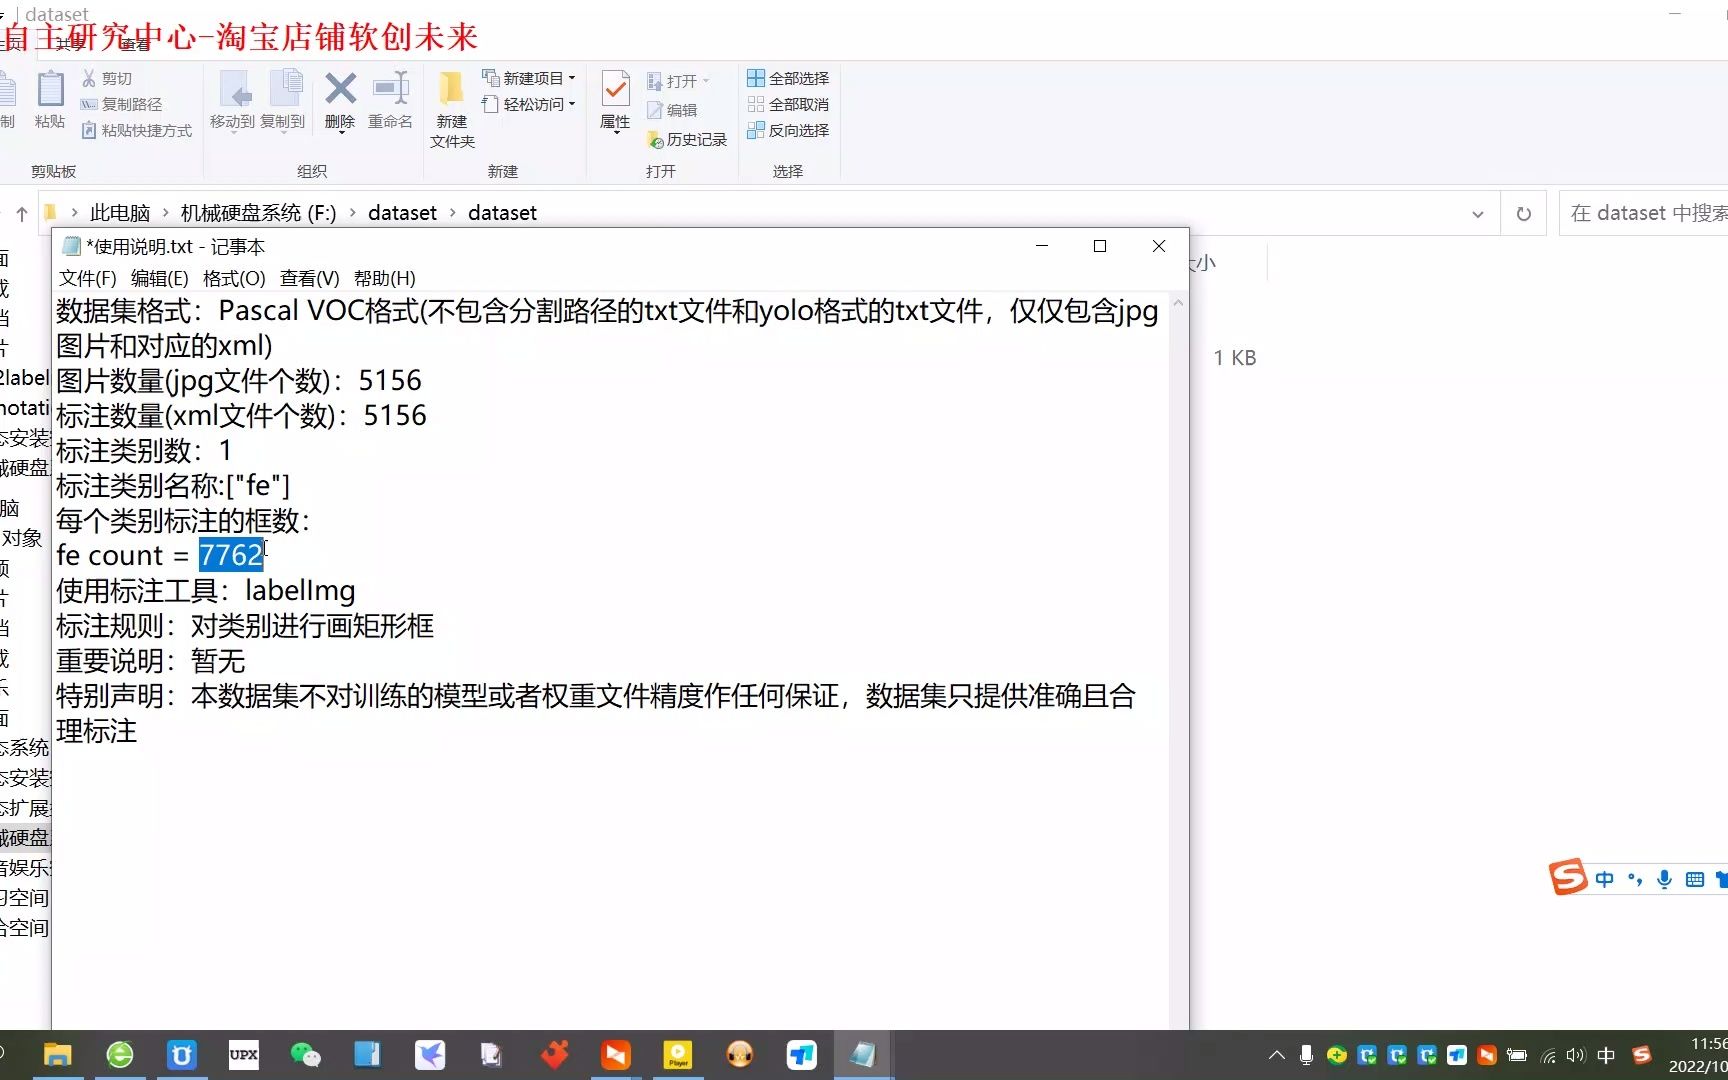The image size is (1728, 1080).
Task: Click the Cut (剪切) scissors icon
Action: (89, 78)
